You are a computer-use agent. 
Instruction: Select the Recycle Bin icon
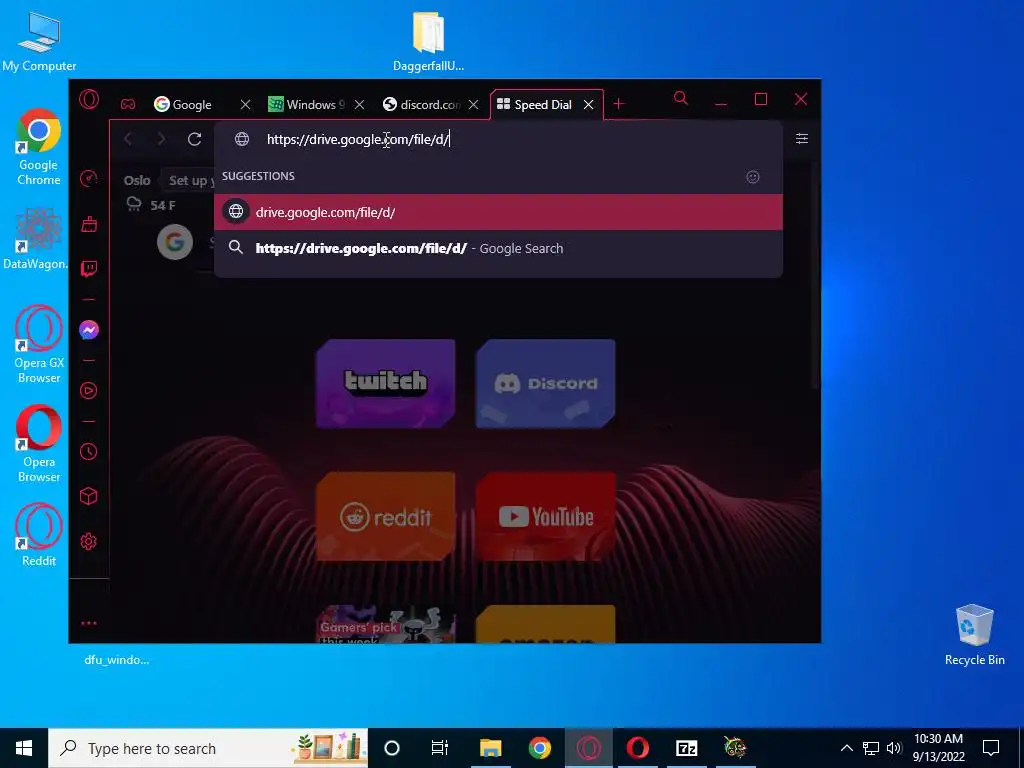pyautogui.click(x=974, y=635)
